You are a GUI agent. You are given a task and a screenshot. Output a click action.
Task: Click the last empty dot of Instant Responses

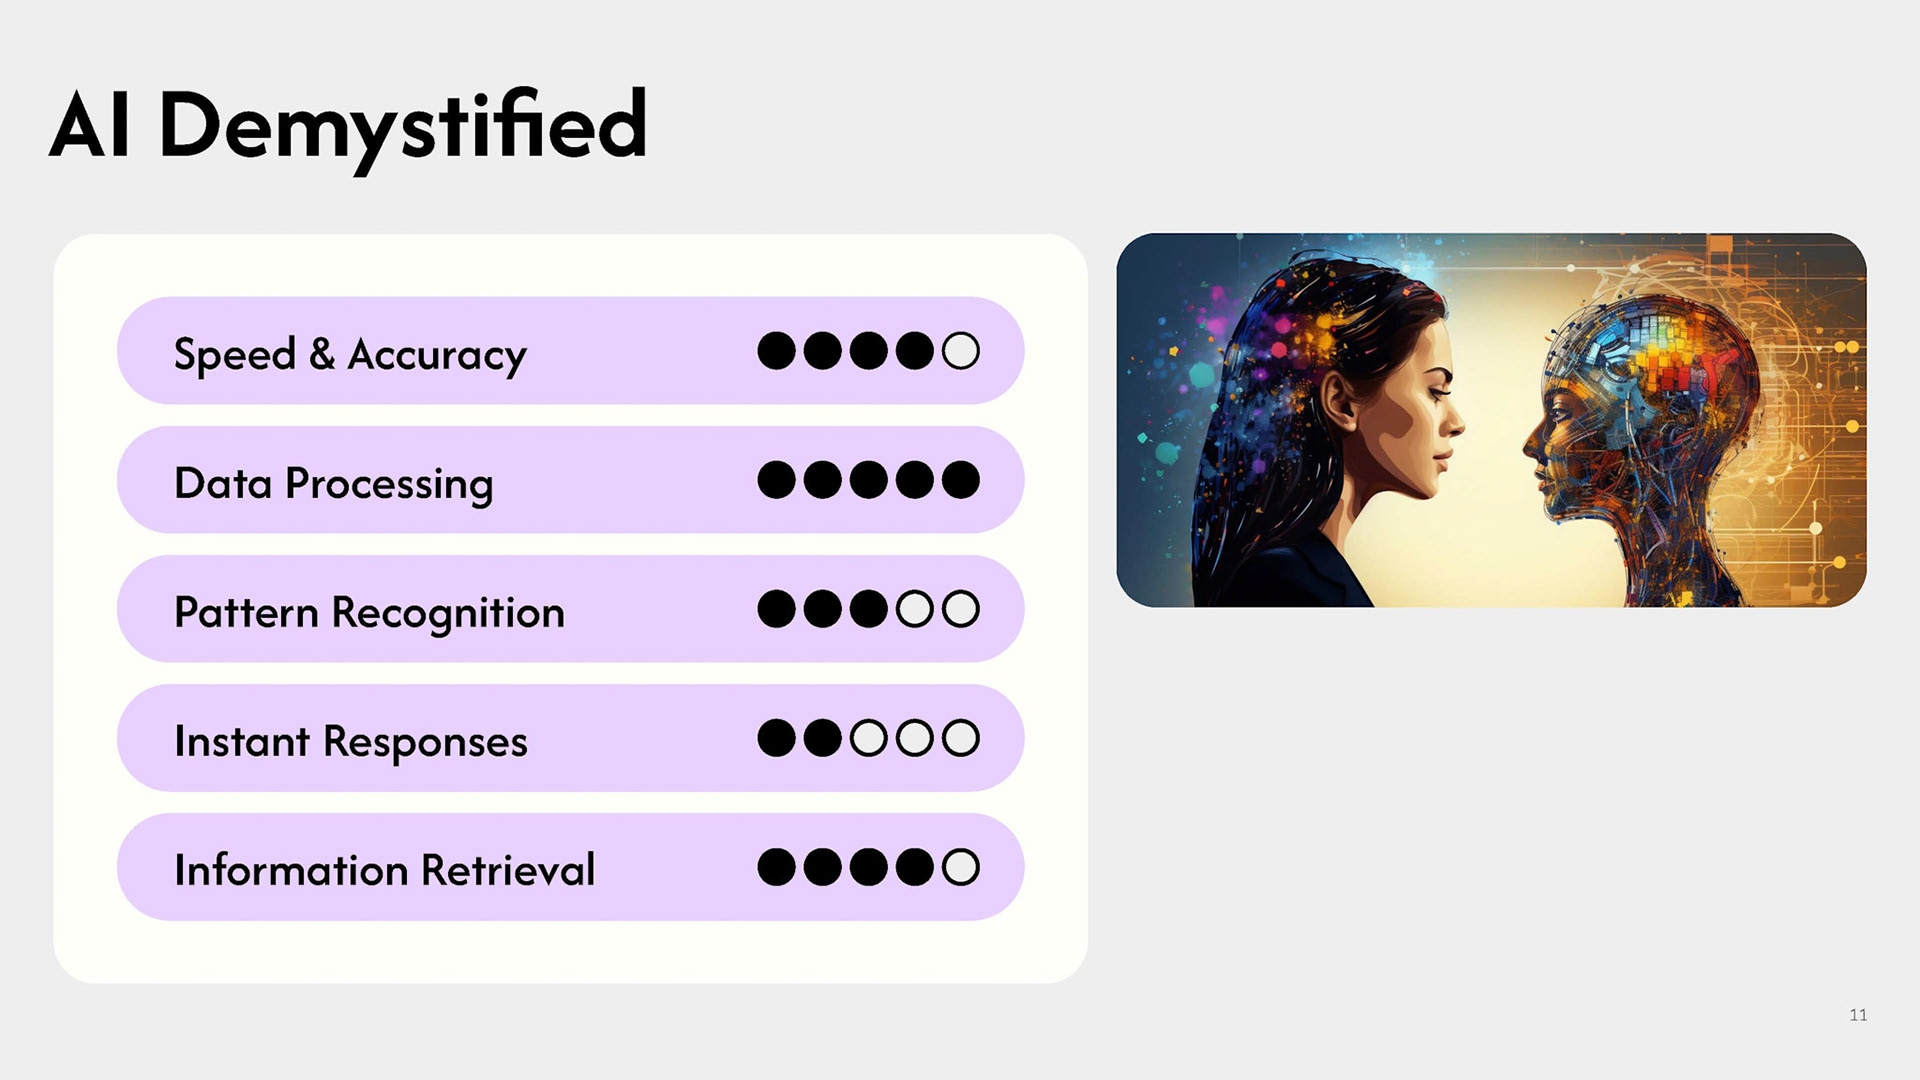[x=961, y=738]
